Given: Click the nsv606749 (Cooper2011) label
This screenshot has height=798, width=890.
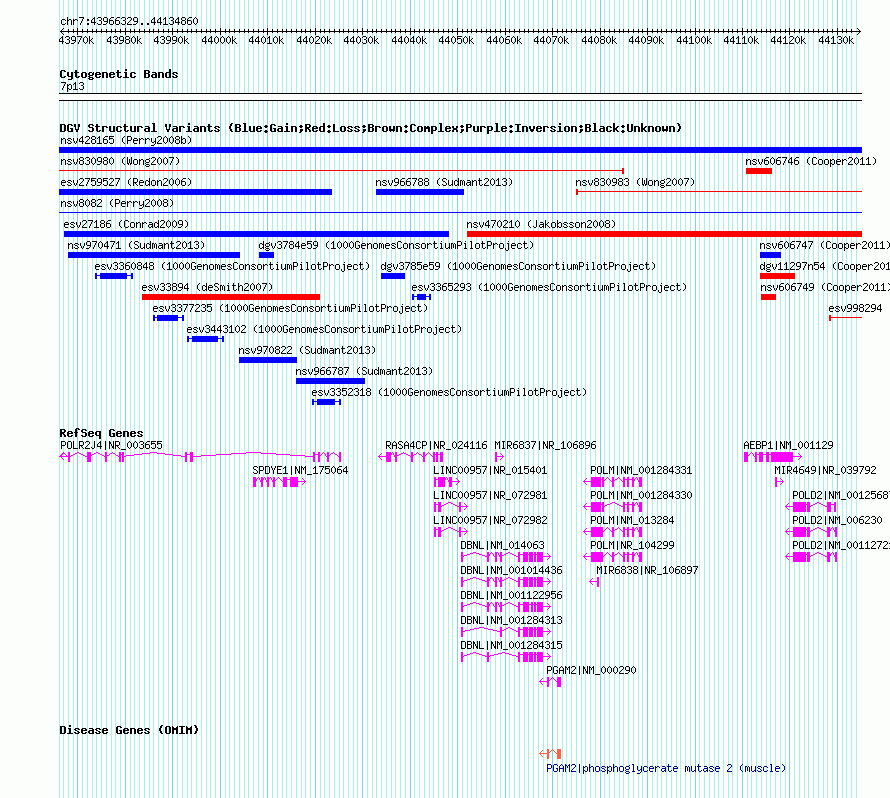Looking at the screenshot, I should pos(825,287).
